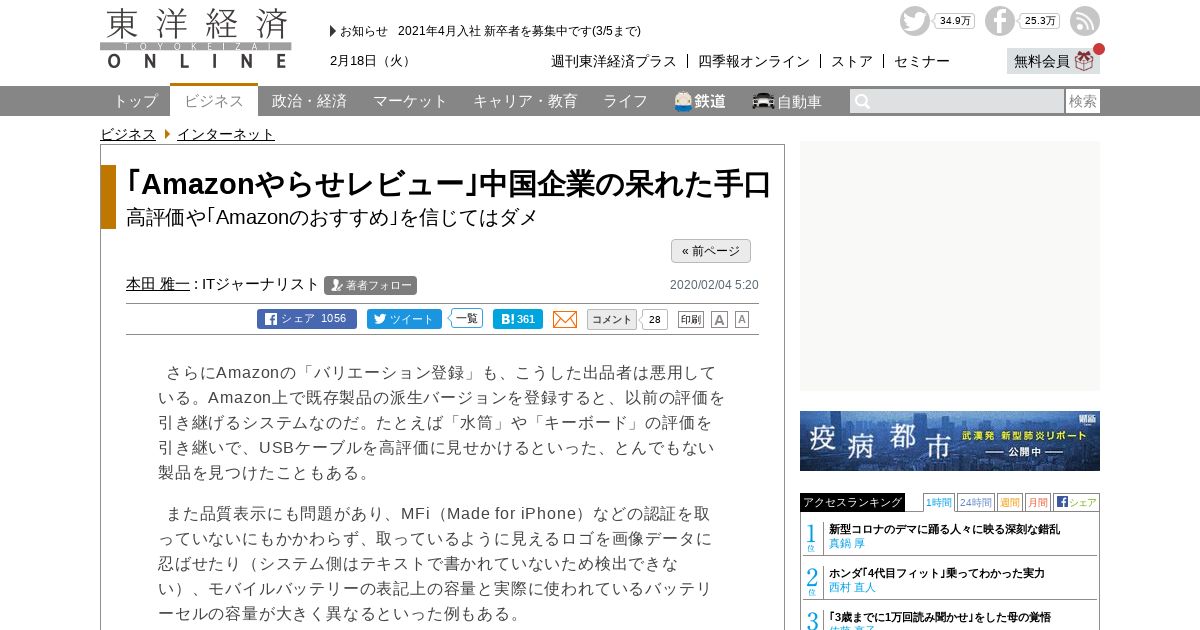Open tweet 一覧 list bubble

pos(466,318)
